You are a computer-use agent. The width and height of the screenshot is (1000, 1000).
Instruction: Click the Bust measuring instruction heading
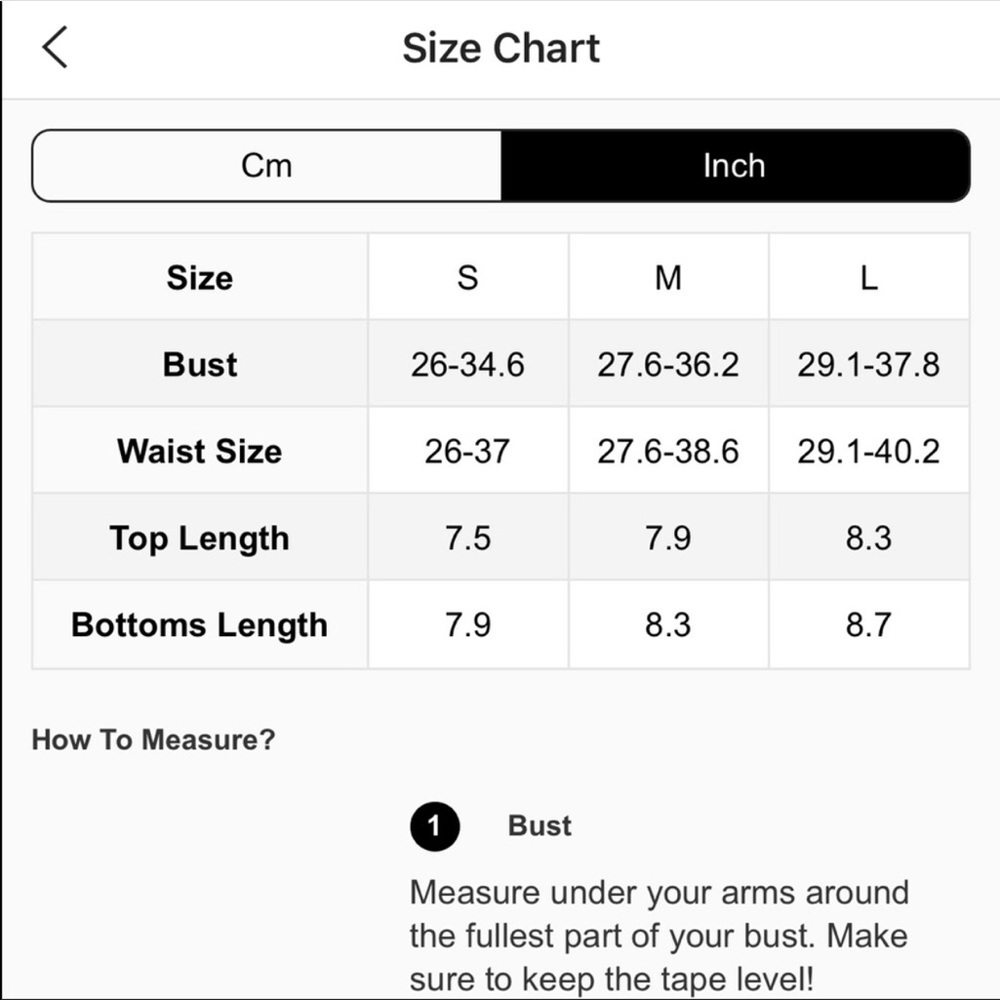point(540,826)
